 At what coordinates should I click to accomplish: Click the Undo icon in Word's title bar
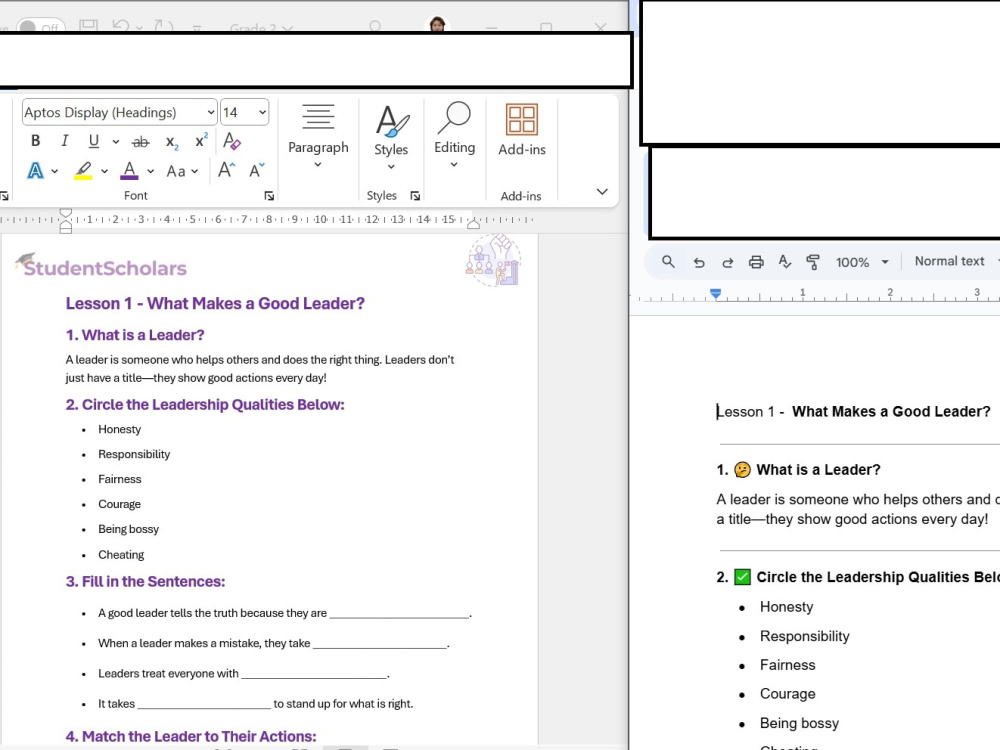coord(121,26)
